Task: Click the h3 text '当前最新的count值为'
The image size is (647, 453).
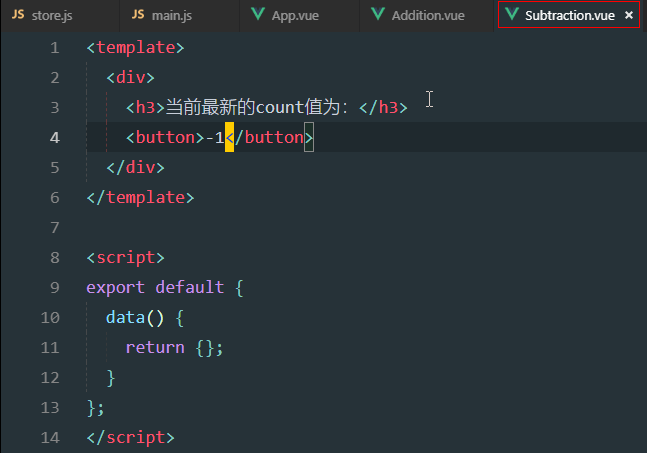Action: (x=257, y=107)
